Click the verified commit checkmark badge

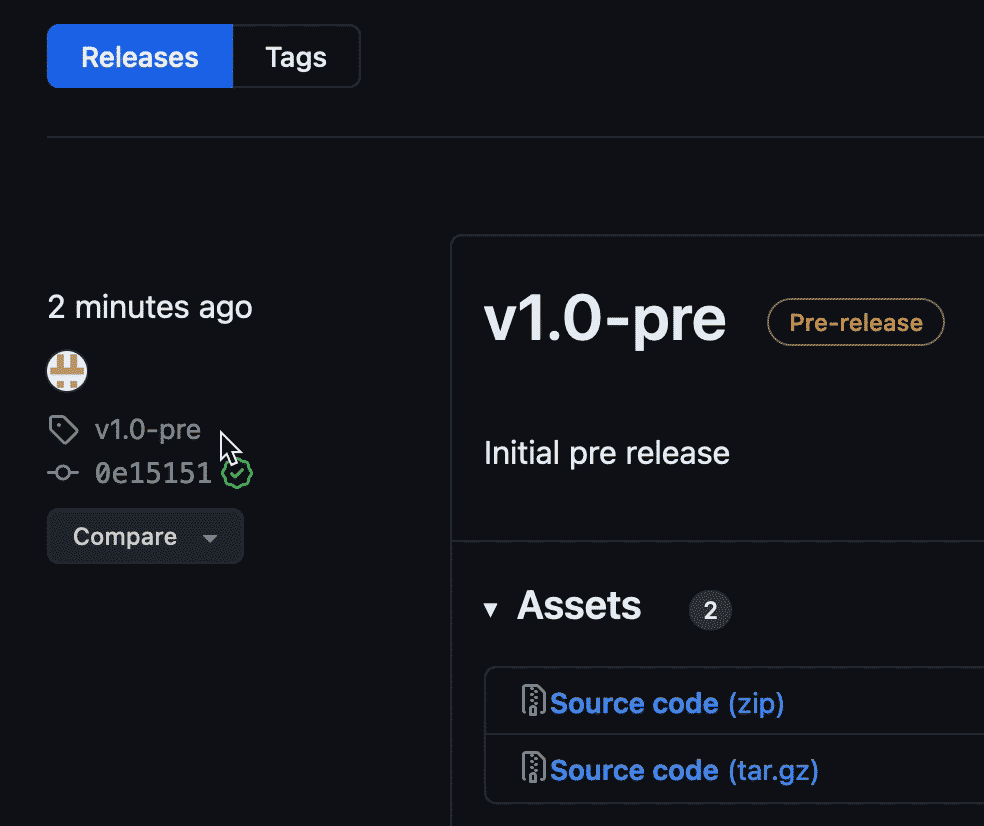point(236,473)
